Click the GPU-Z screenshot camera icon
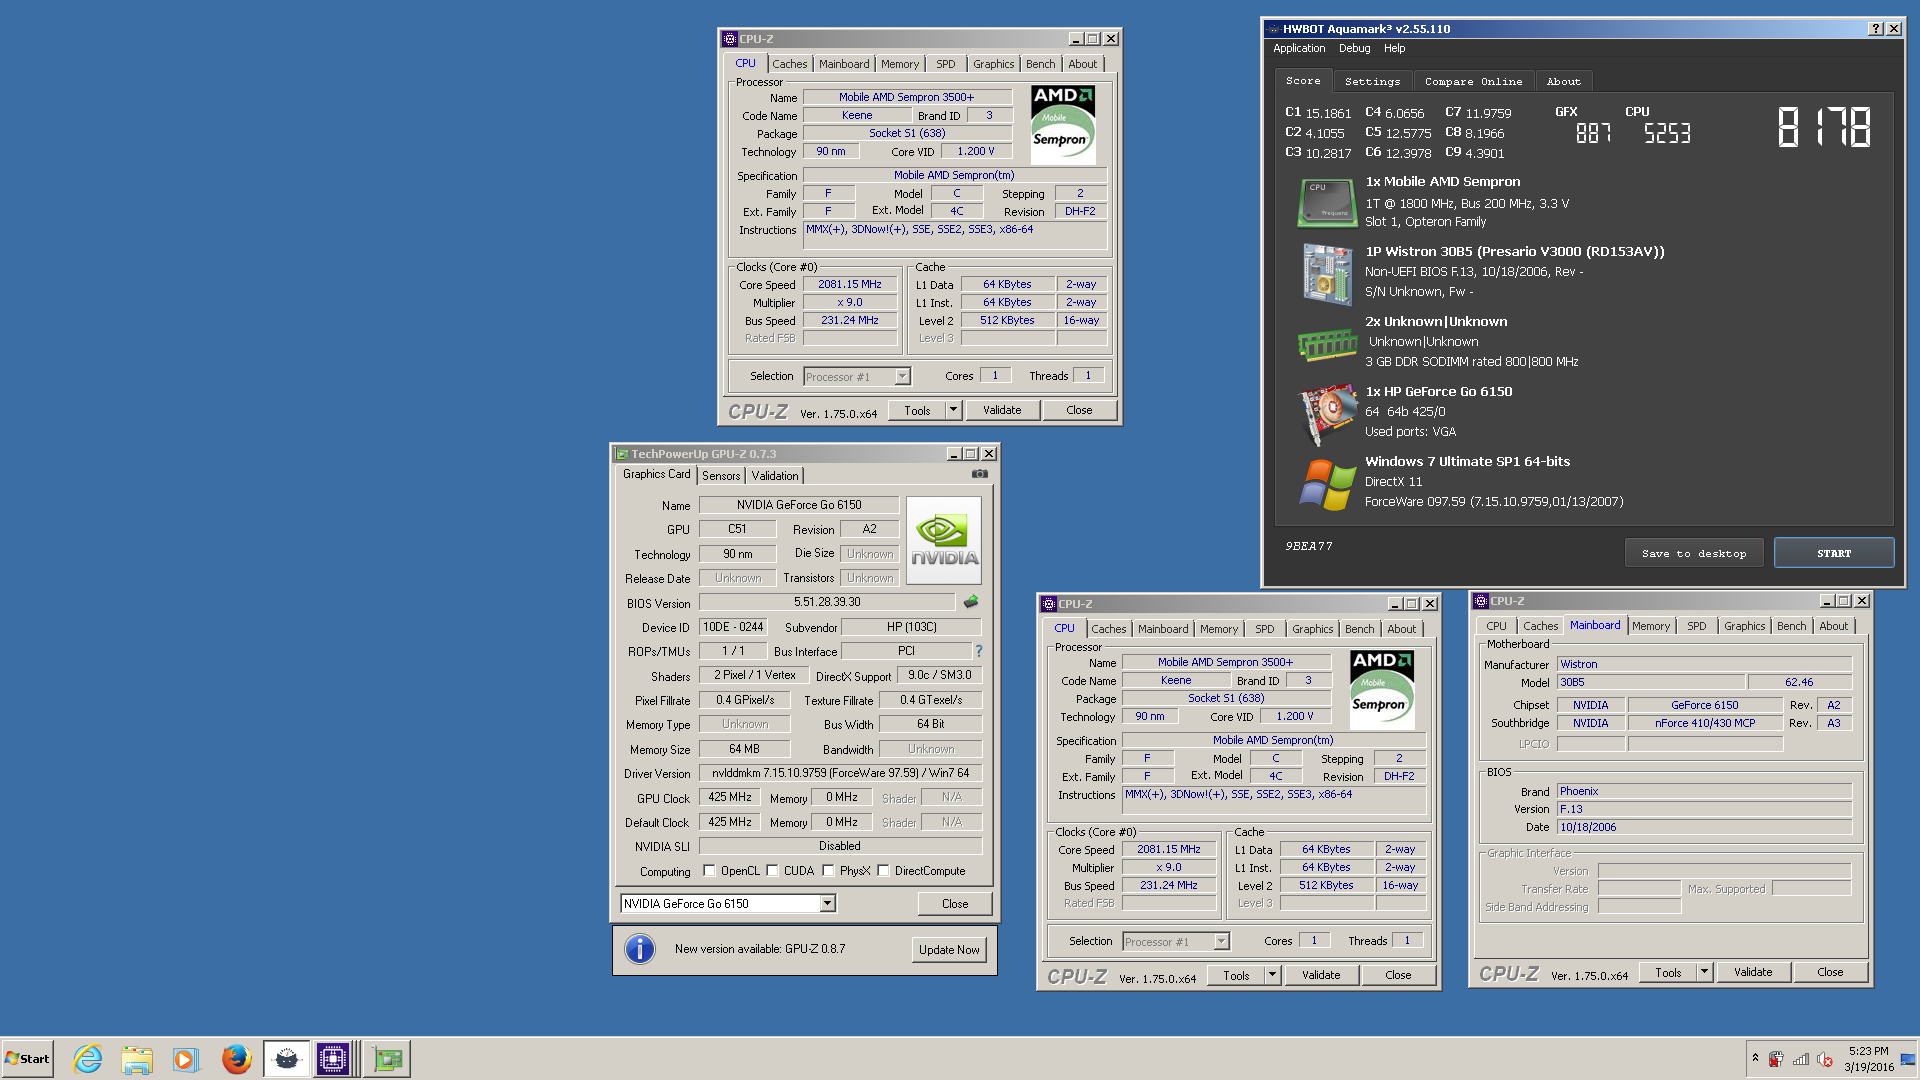 pos(980,474)
